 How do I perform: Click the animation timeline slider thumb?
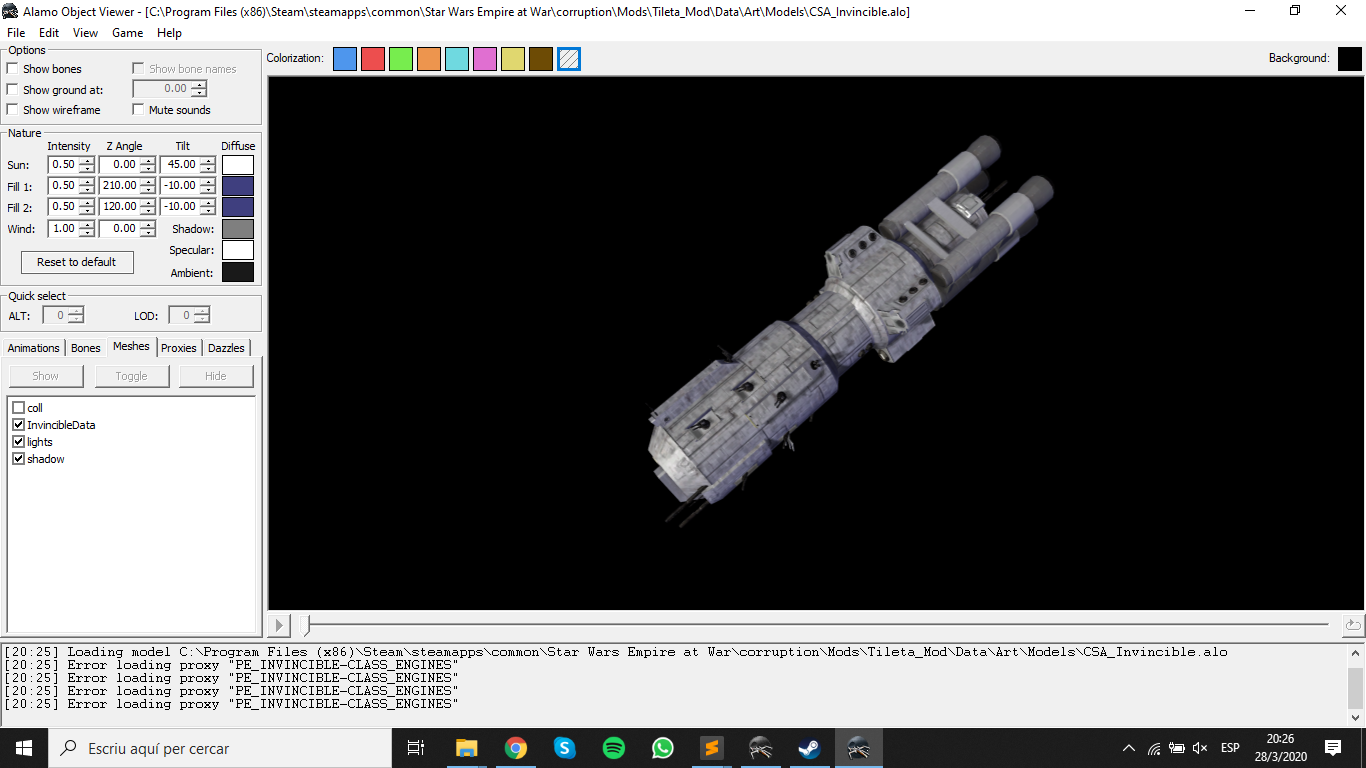tap(306, 625)
